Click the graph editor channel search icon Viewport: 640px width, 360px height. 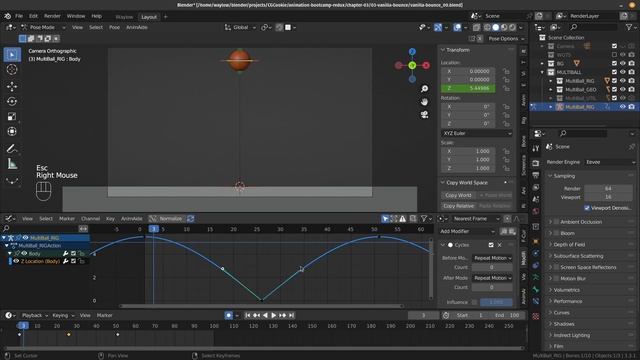6,229
